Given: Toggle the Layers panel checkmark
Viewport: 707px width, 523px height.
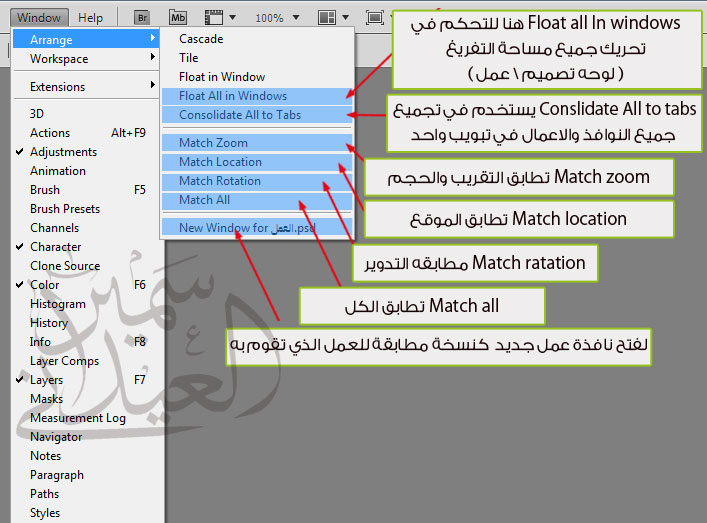Looking at the screenshot, I should coord(19,380).
